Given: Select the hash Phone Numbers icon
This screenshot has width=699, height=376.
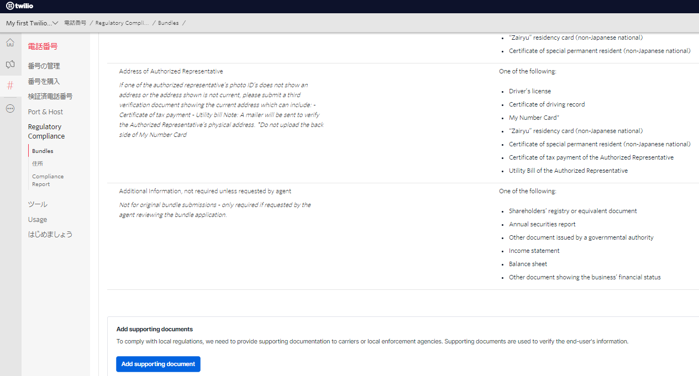Looking at the screenshot, I should point(10,86).
